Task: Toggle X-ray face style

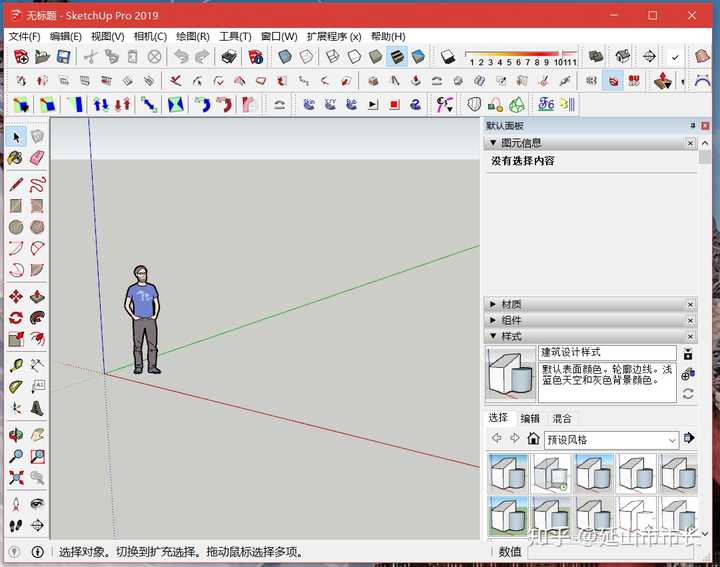Action: [285, 56]
